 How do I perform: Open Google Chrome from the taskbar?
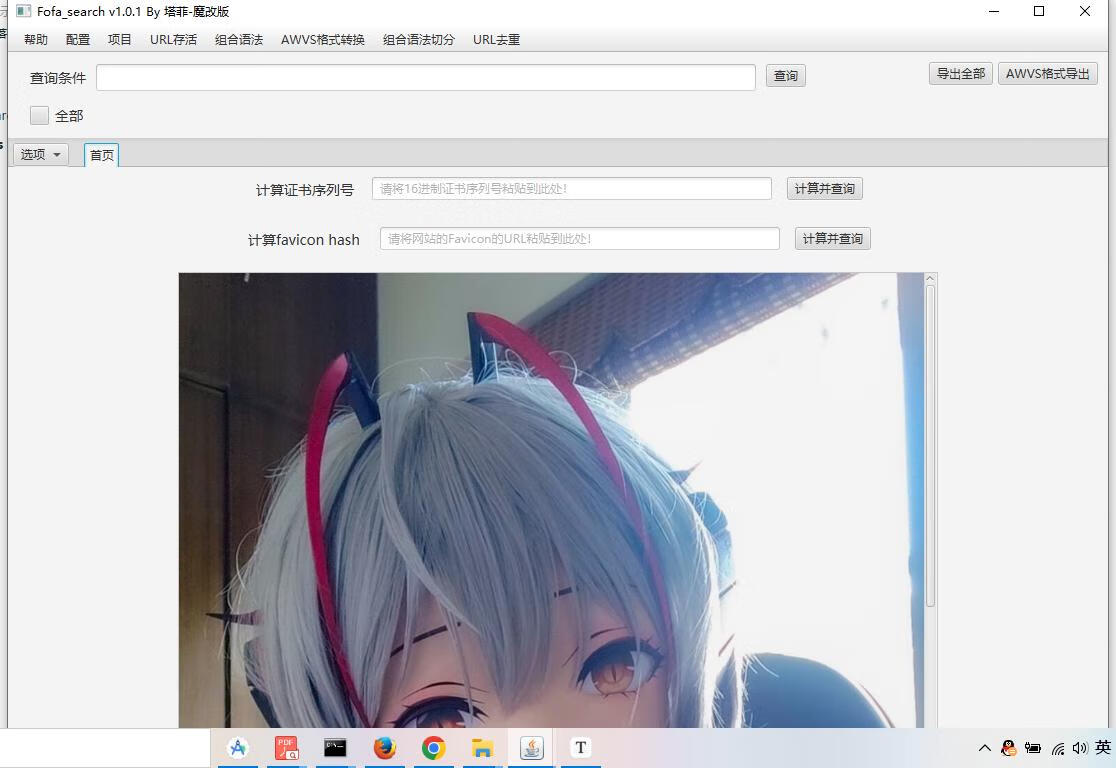pos(433,747)
